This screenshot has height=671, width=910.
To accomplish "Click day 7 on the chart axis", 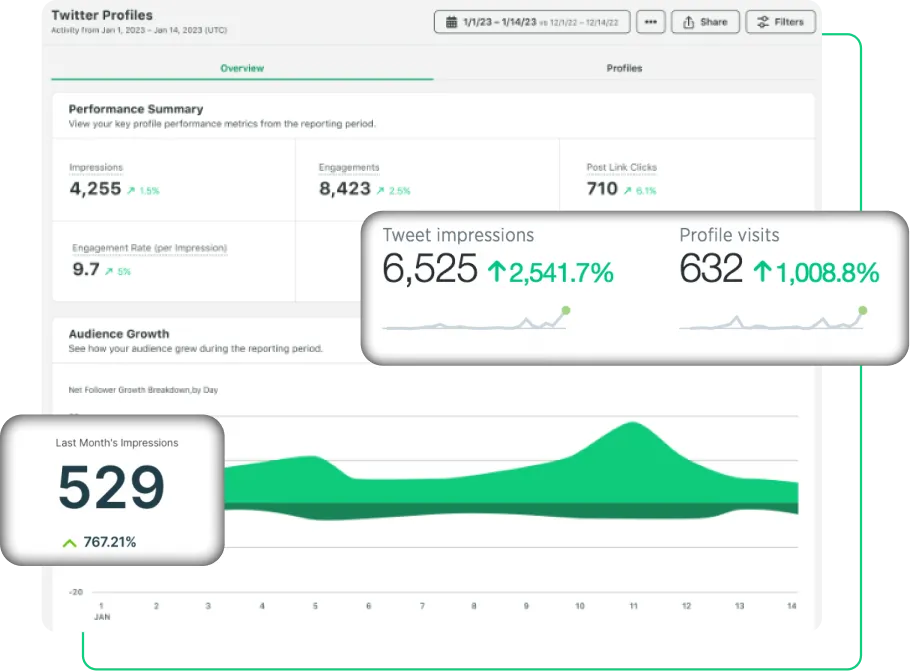I will click(422, 606).
